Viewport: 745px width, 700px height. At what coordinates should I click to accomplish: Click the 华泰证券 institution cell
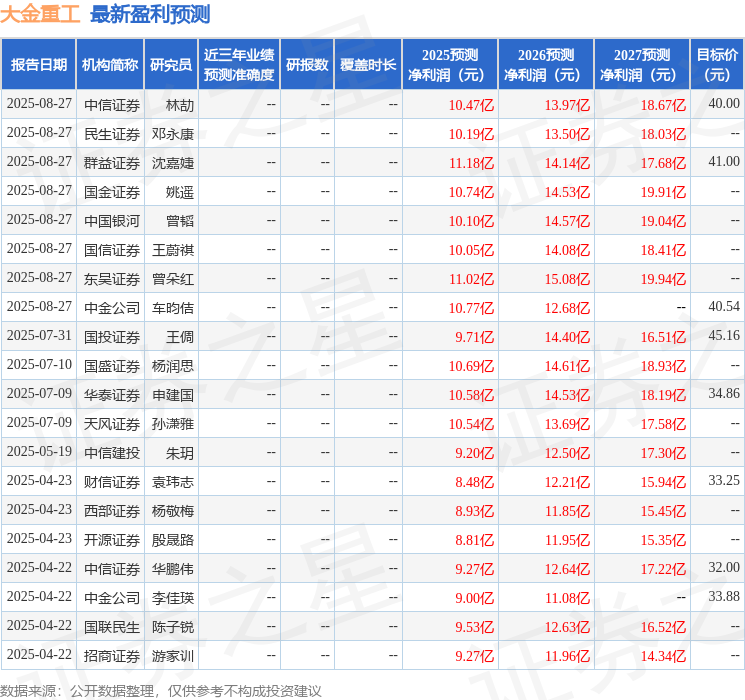click(112, 395)
